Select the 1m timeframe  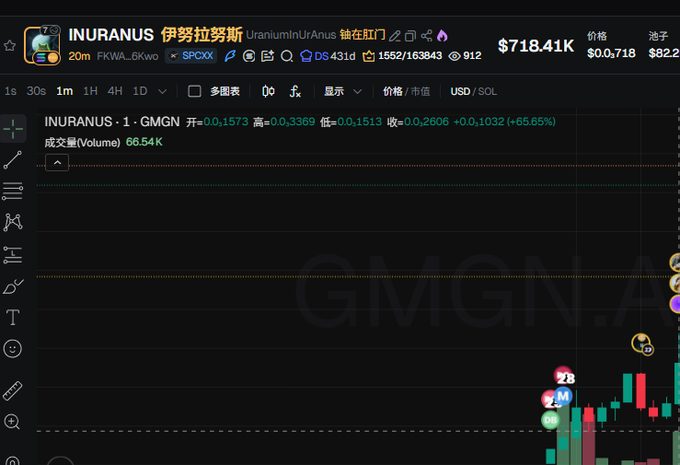(x=65, y=91)
